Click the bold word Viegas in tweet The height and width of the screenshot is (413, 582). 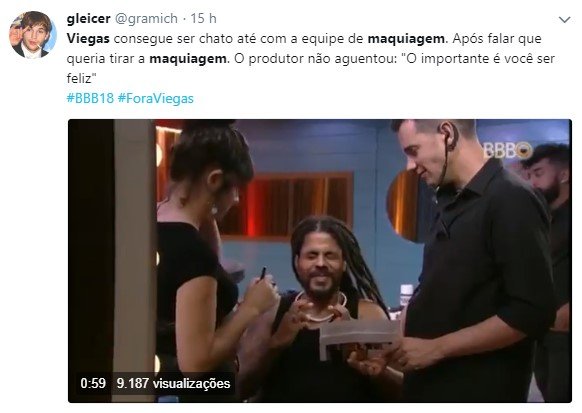click(88, 39)
